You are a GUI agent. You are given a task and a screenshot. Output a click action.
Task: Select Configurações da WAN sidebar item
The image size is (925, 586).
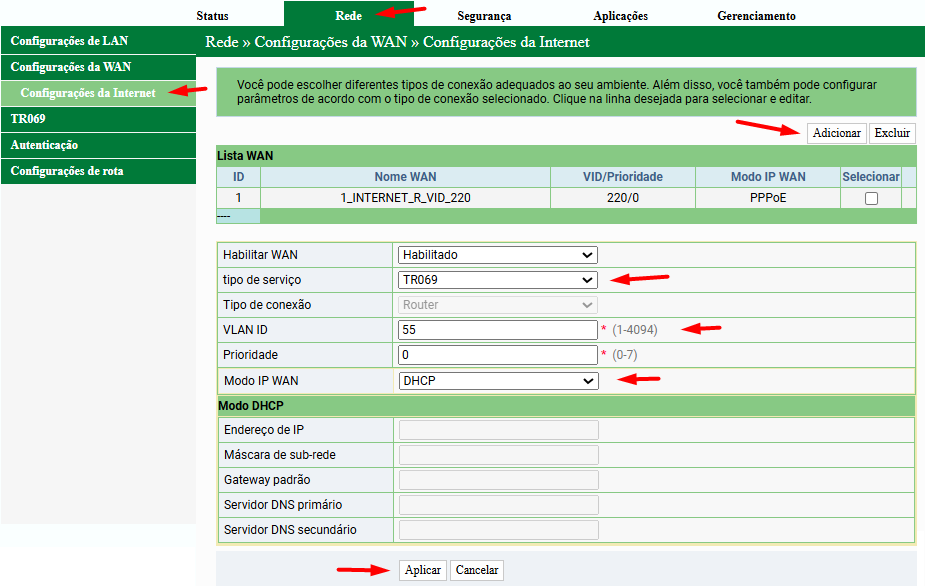(99, 67)
